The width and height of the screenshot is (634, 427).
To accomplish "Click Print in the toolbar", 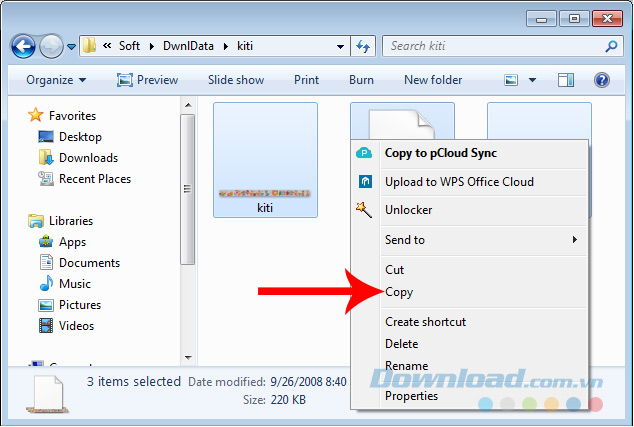I will pos(306,80).
